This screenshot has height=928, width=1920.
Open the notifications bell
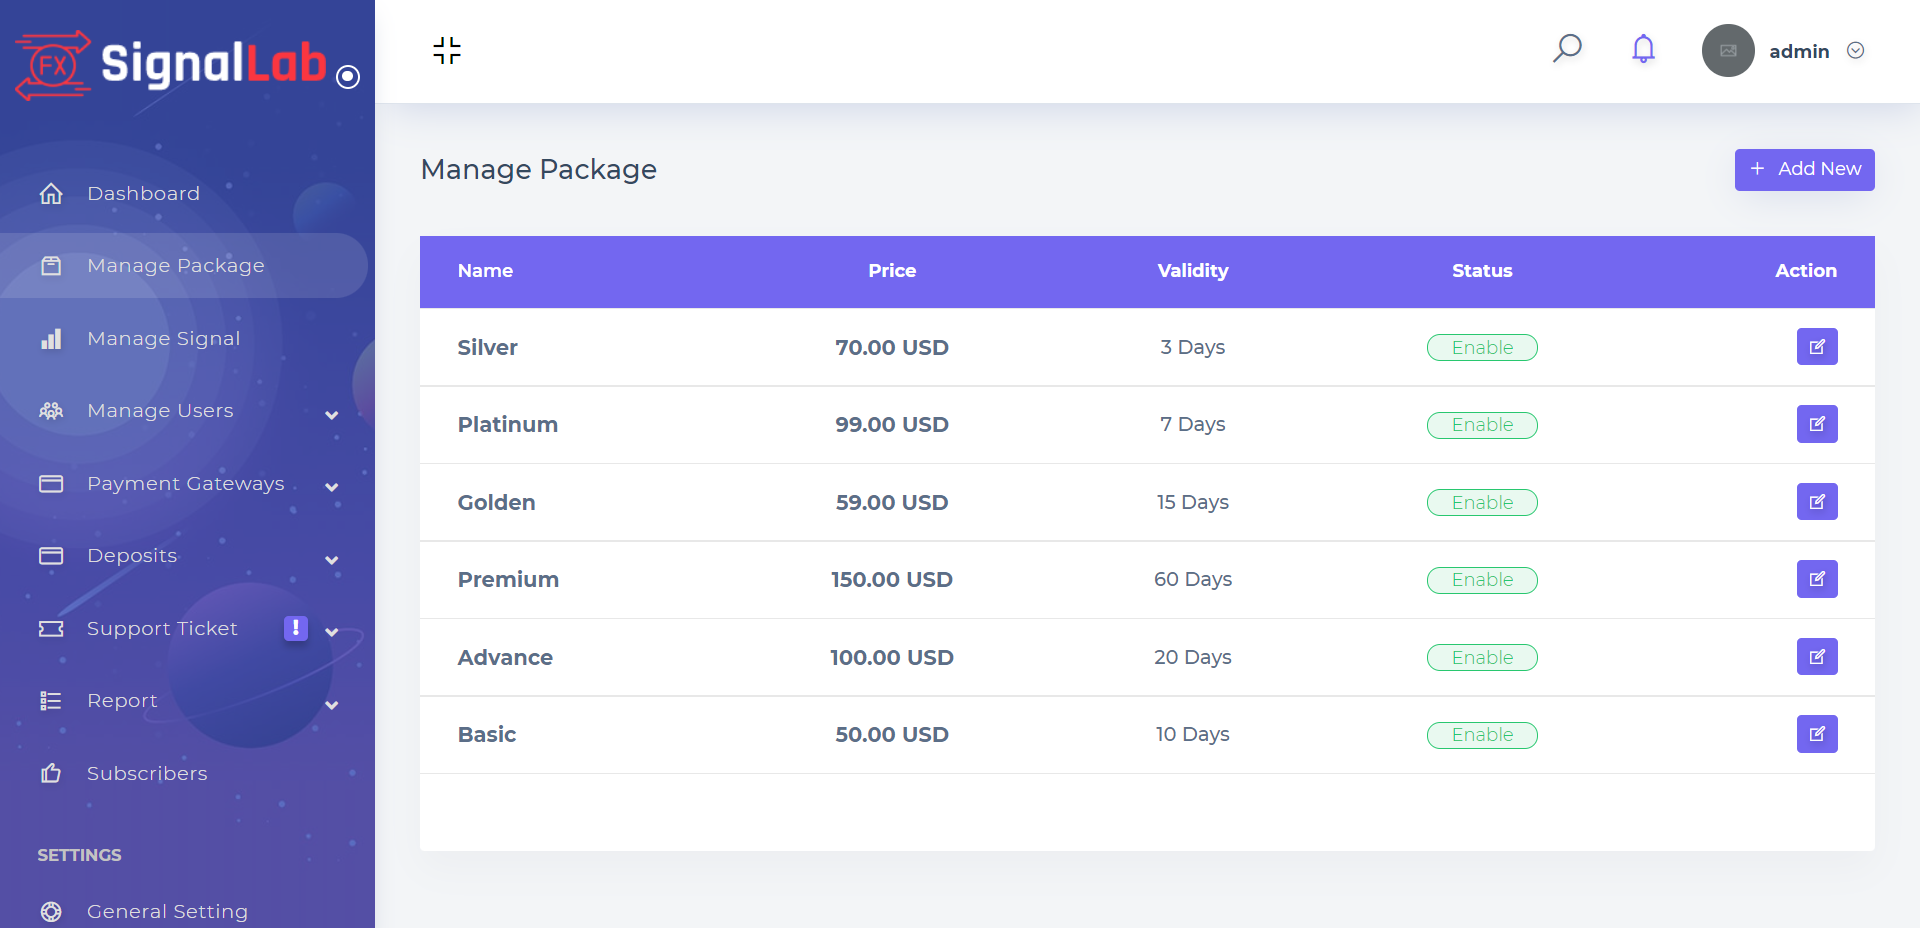[1643, 49]
